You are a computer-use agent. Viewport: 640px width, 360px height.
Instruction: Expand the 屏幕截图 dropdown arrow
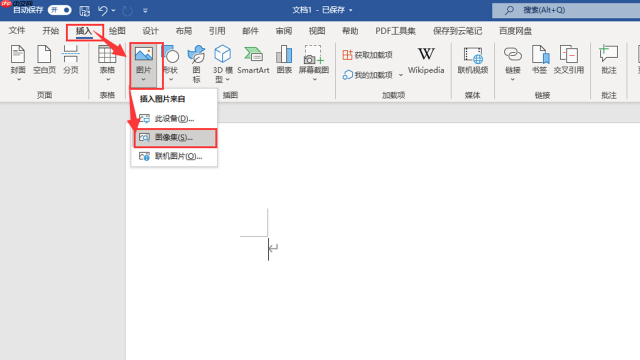click(x=315, y=80)
